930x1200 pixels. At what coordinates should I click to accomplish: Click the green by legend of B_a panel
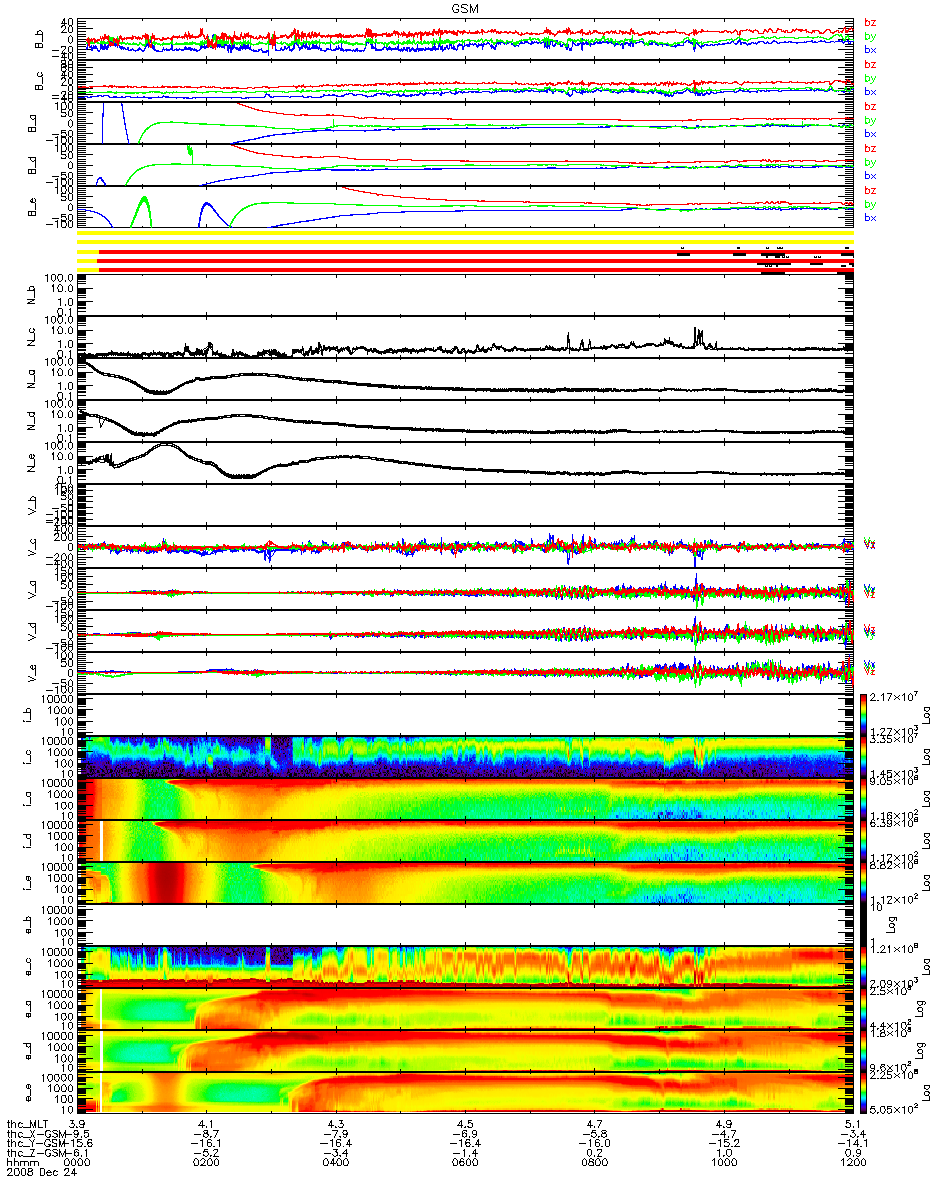pyautogui.click(x=870, y=120)
